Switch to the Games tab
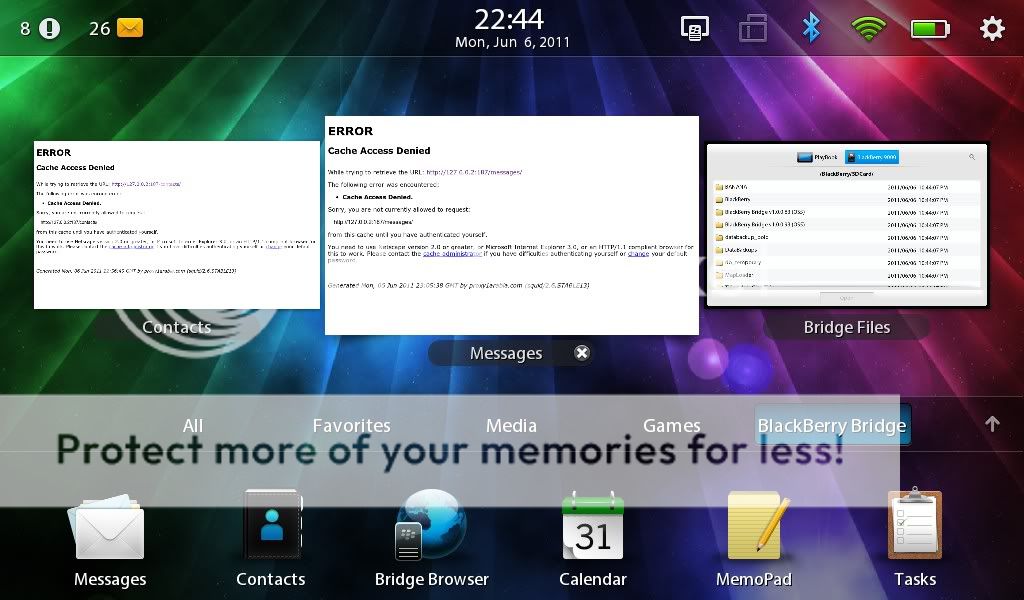The width and height of the screenshot is (1024, 600). click(671, 426)
